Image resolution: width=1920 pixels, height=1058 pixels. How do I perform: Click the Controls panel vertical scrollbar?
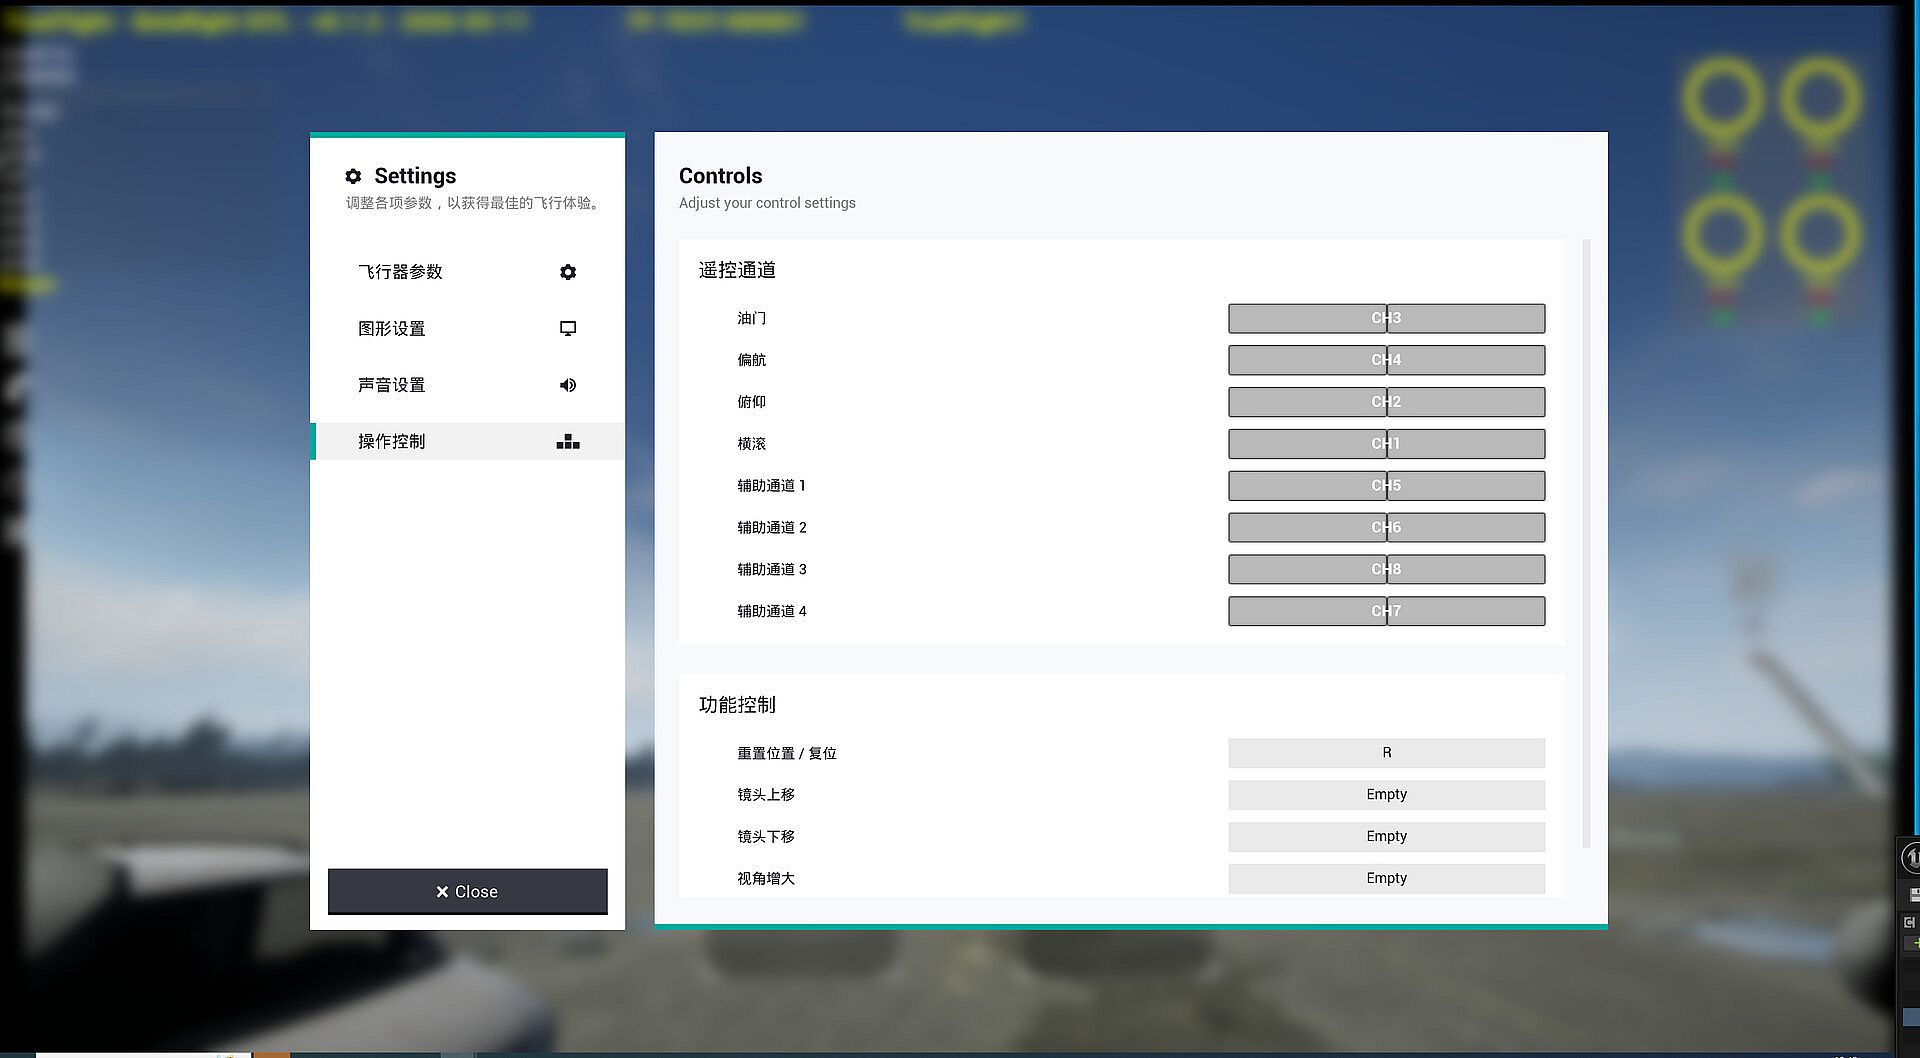pos(1586,543)
